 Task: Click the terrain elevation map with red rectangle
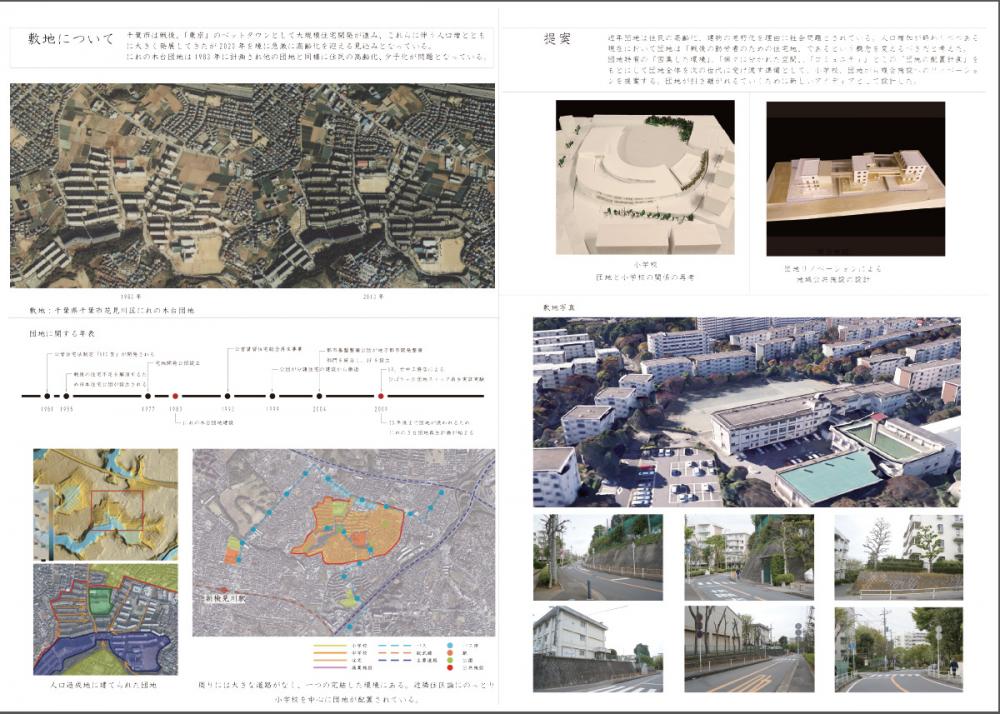tap(105, 504)
